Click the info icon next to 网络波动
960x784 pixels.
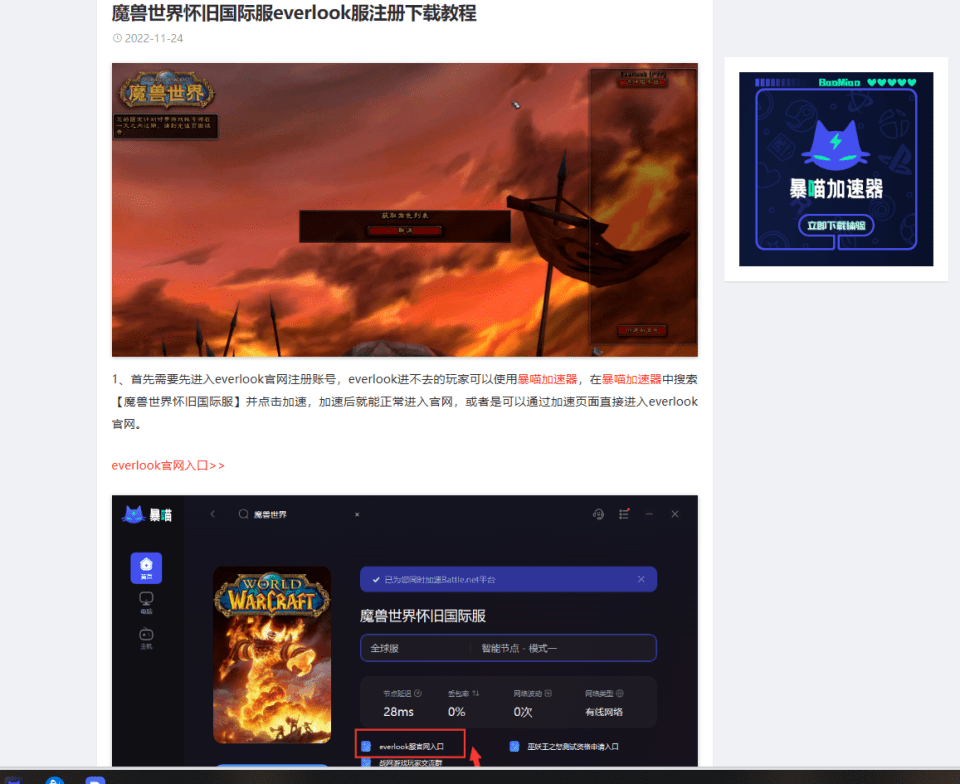[x=548, y=693]
